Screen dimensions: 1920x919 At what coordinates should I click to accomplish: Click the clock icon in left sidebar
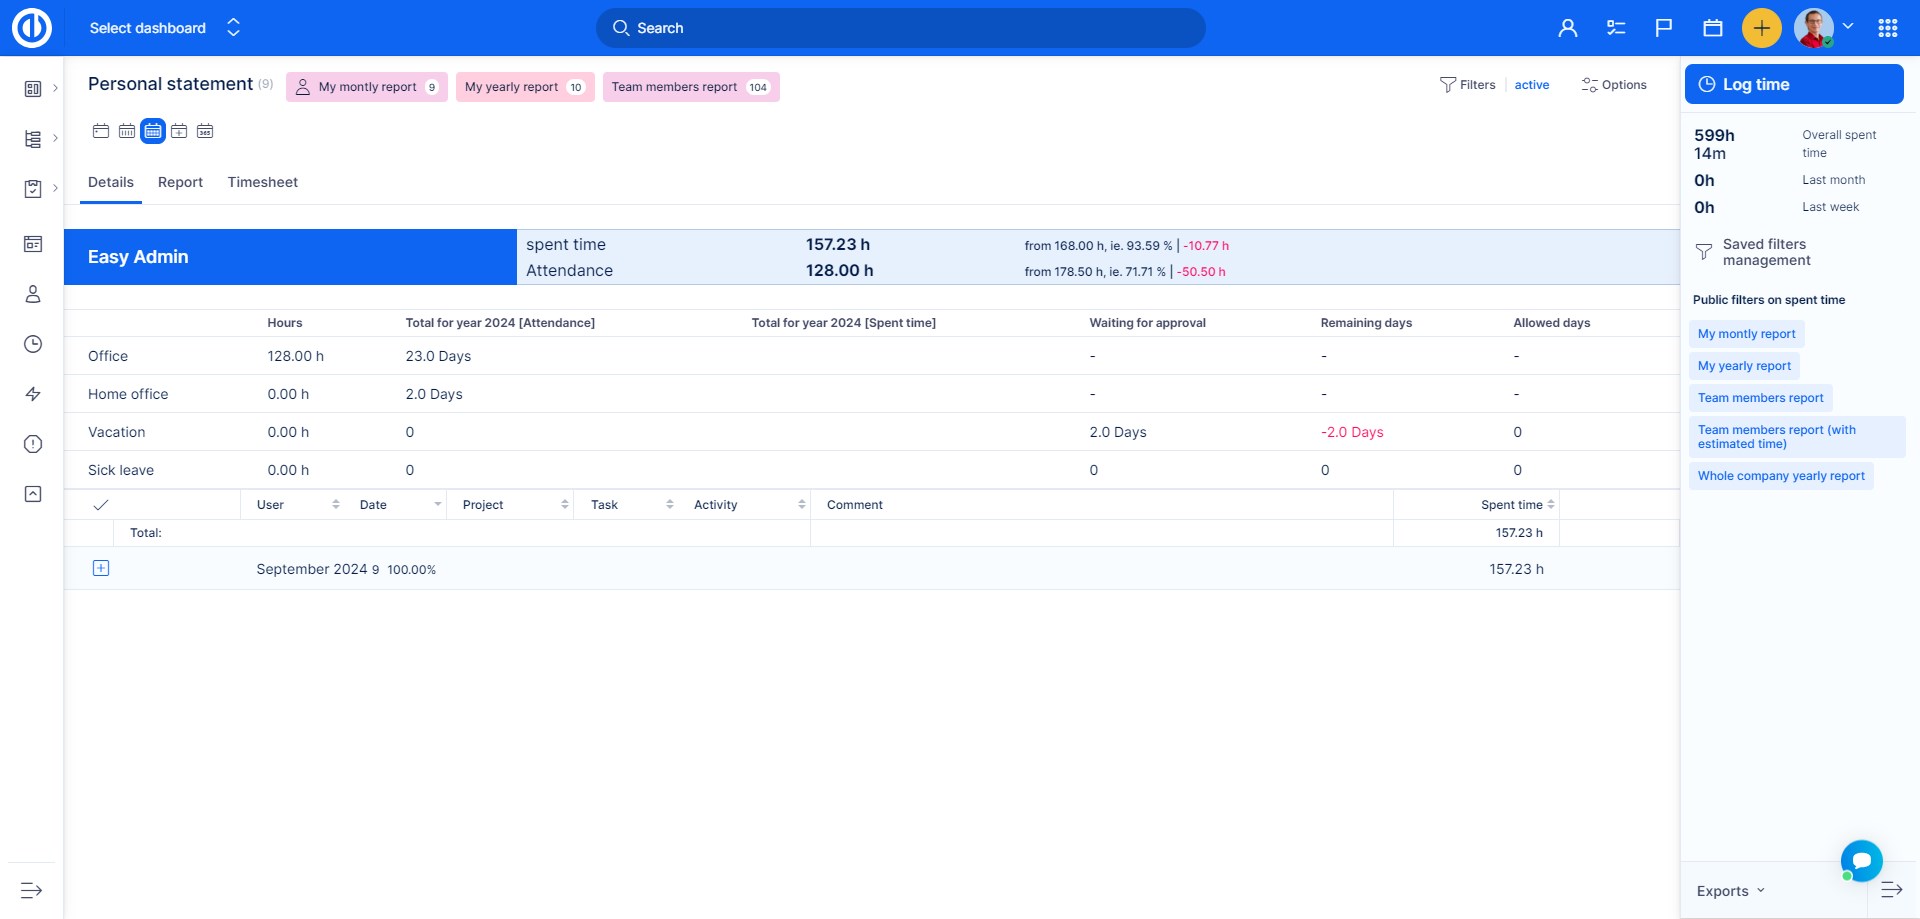33,344
